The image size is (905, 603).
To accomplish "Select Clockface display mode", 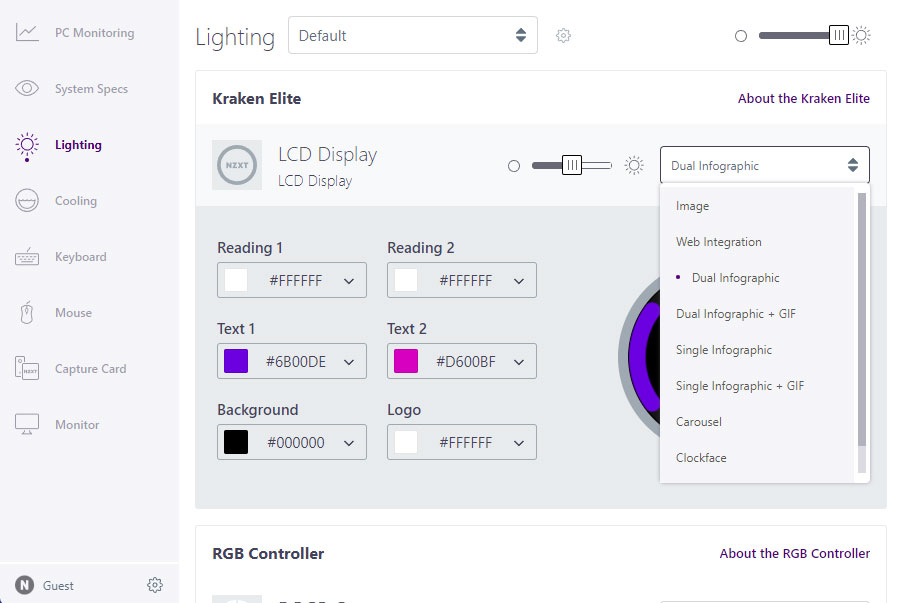I will [x=756, y=458].
